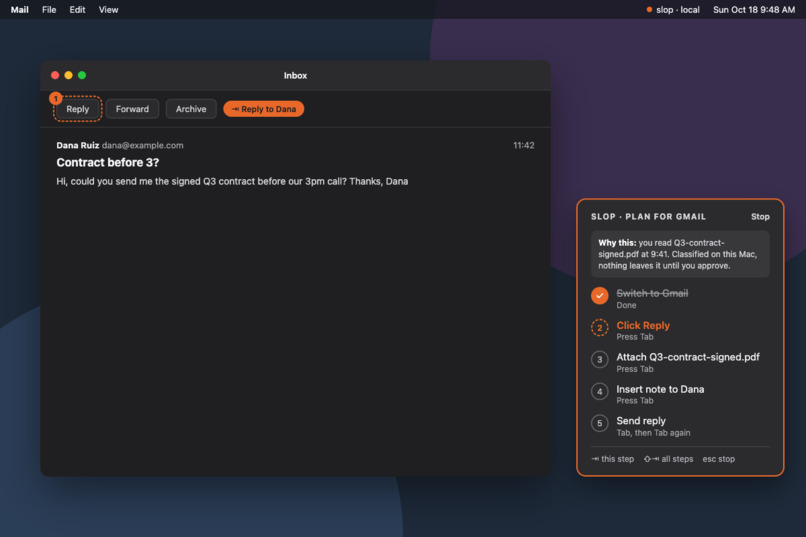
Task: Click the message body text
Action: coord(232,181)
